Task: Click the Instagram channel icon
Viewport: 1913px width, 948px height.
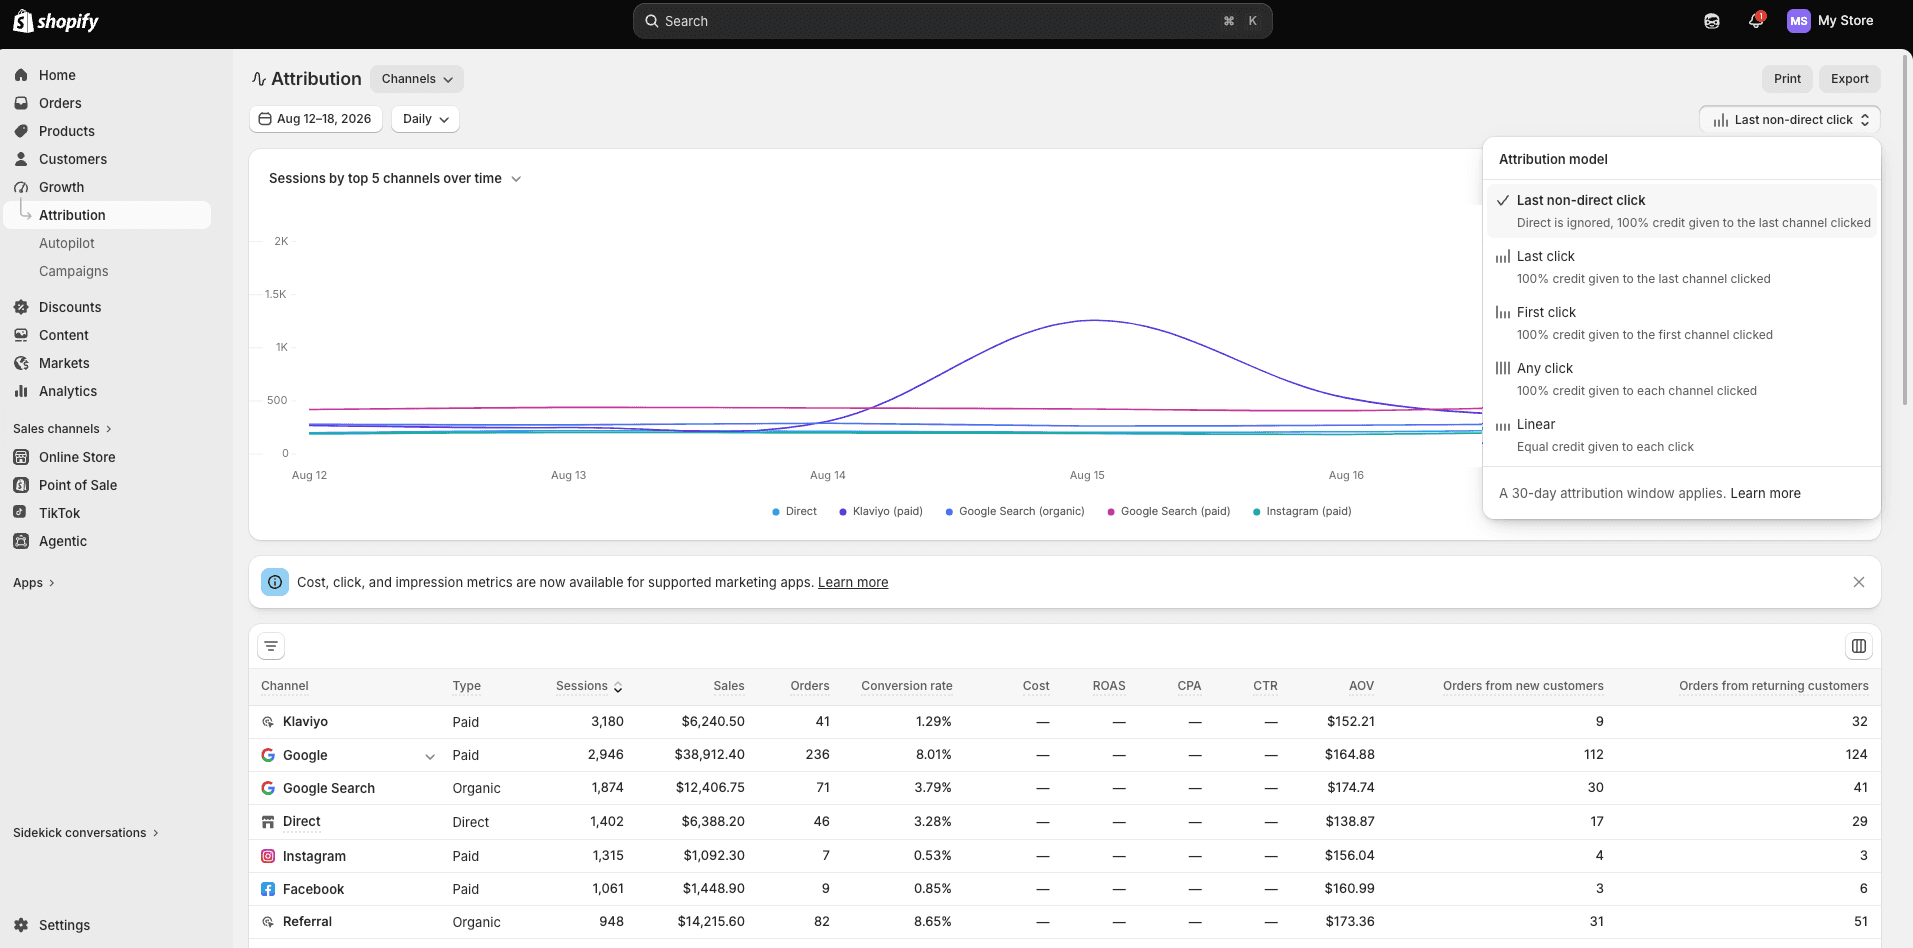Action: (268, 856)
